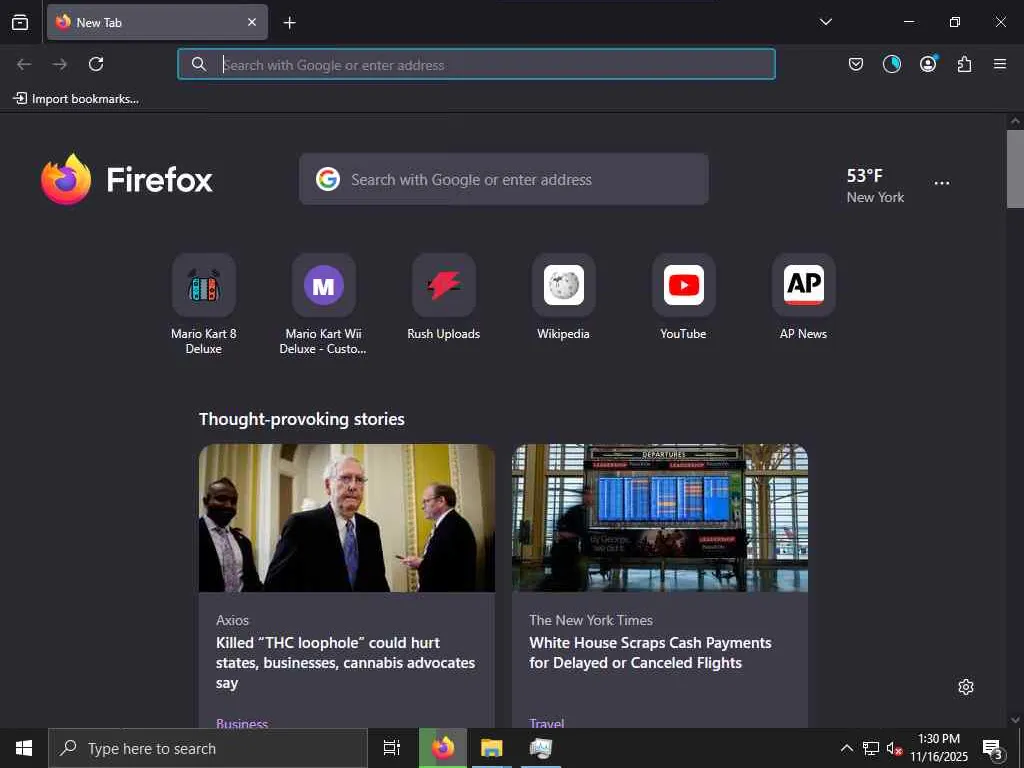
Task: Open the 53°F New York weather widget
Action: [x=875, y=185]
